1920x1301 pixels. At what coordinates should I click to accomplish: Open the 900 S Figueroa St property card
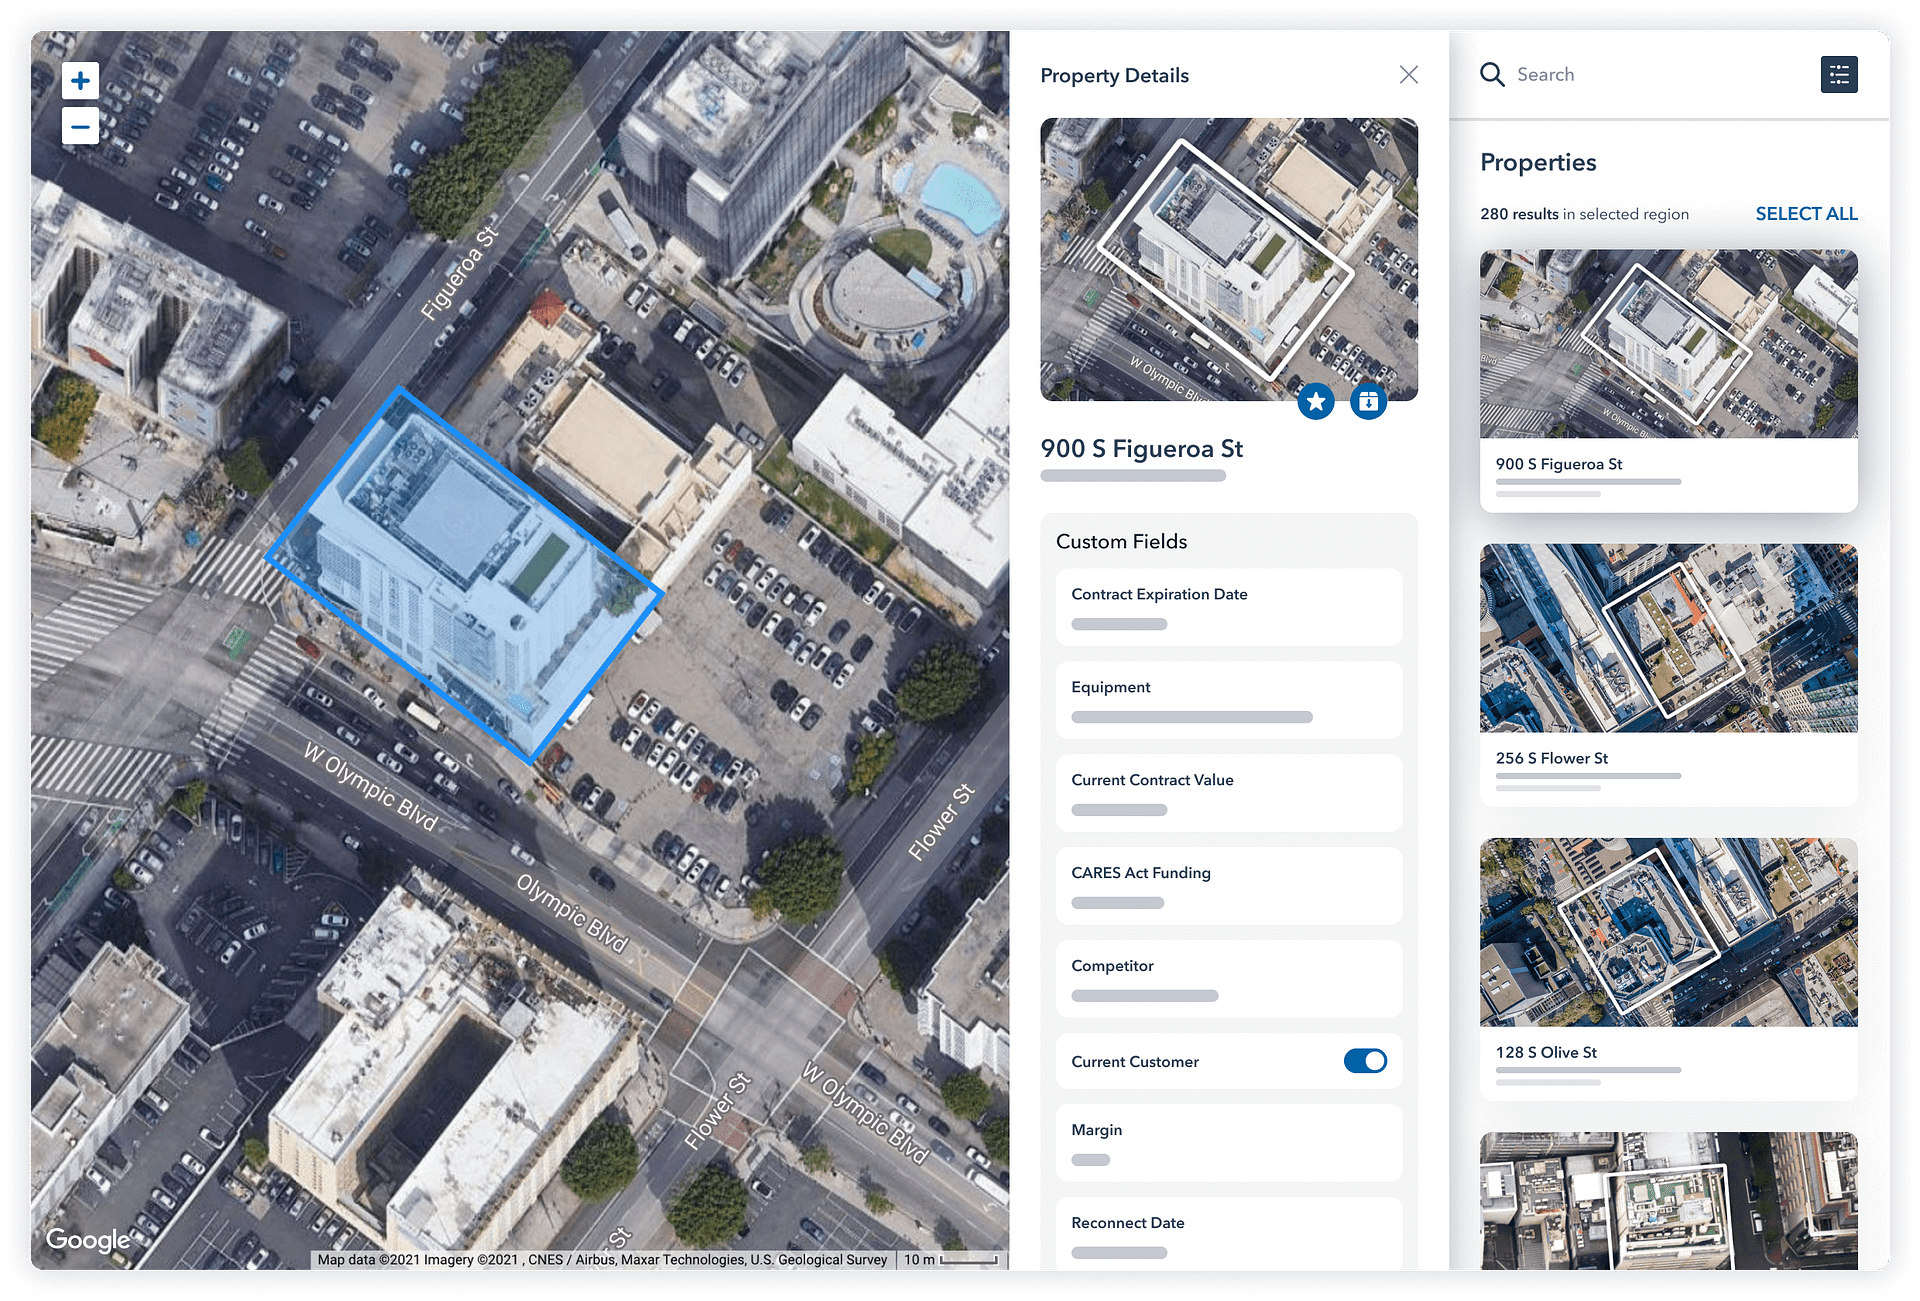pyautogui.click(x=1668, y=381)
